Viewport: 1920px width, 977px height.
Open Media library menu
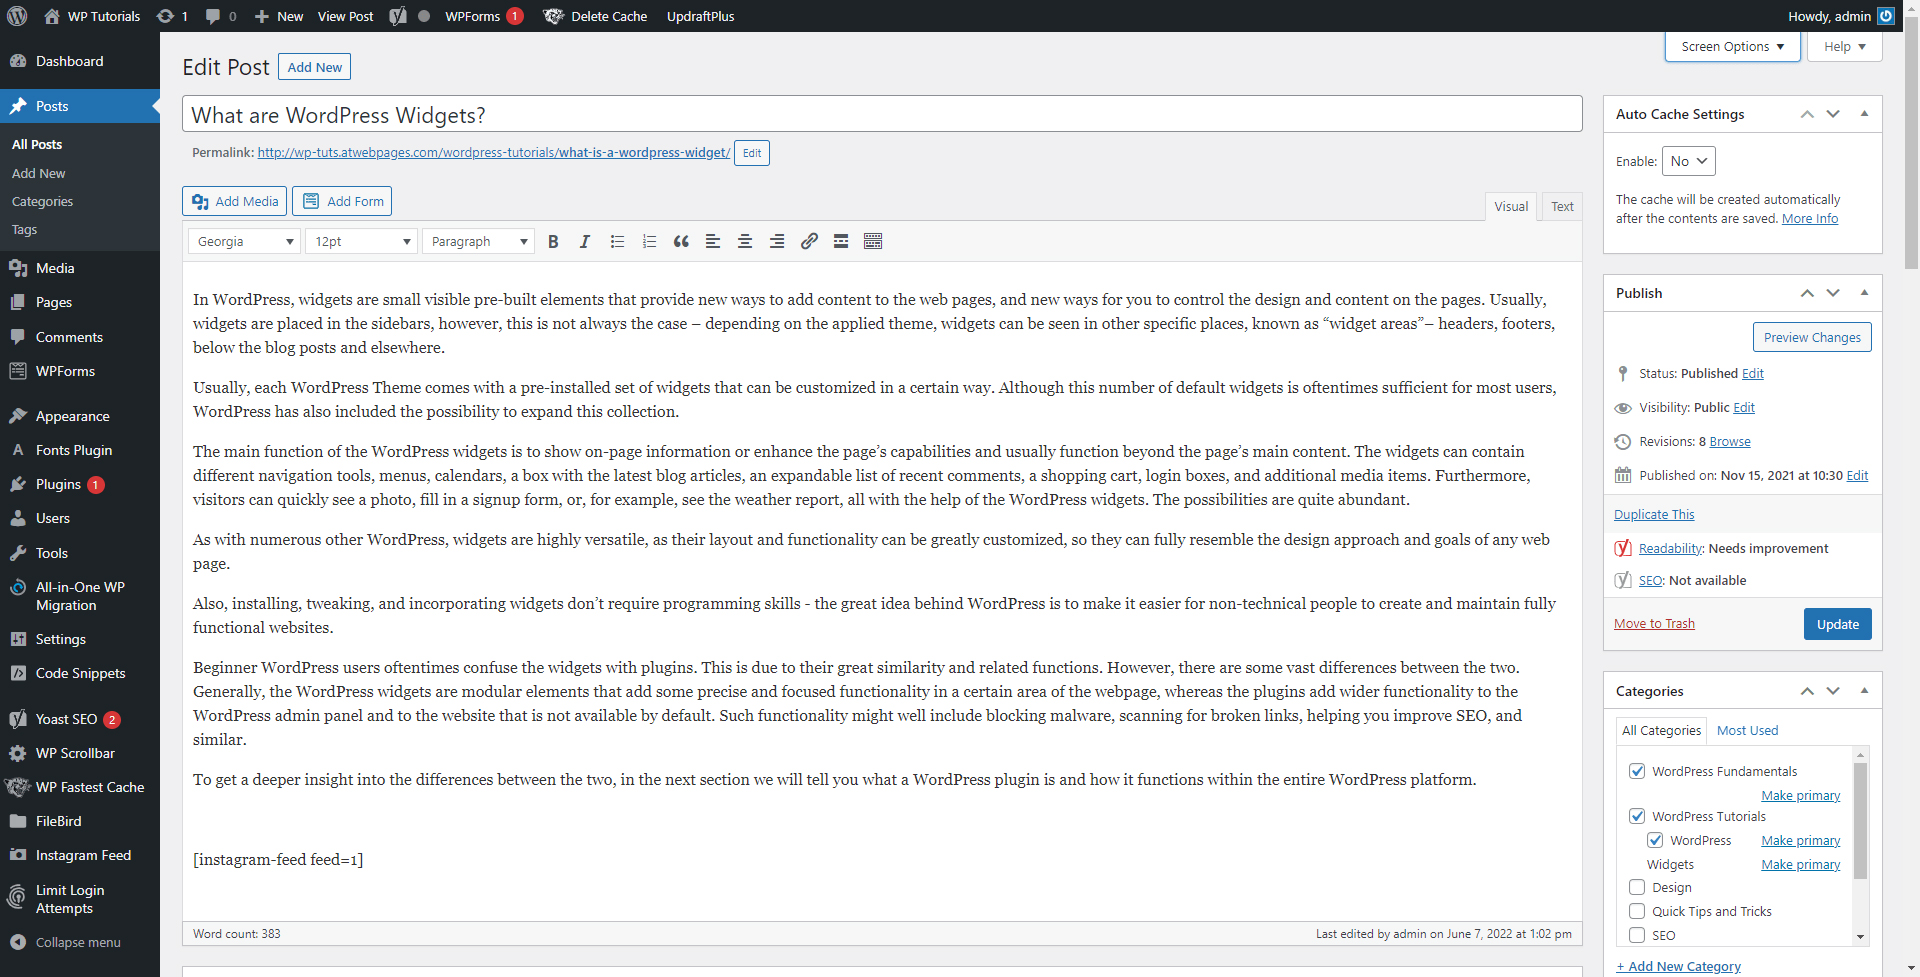tap(80, 268)
